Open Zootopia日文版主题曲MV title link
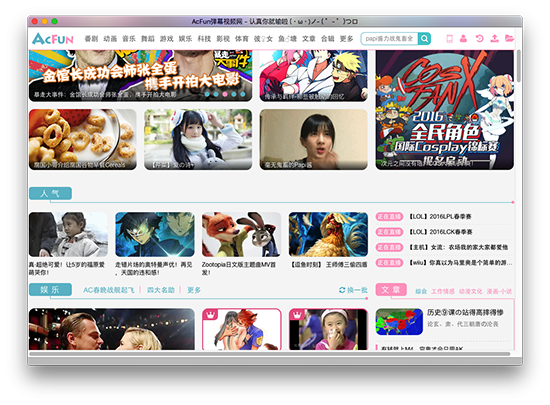The height and width of the screenshot is (405, 550). [x=239, y=268]
